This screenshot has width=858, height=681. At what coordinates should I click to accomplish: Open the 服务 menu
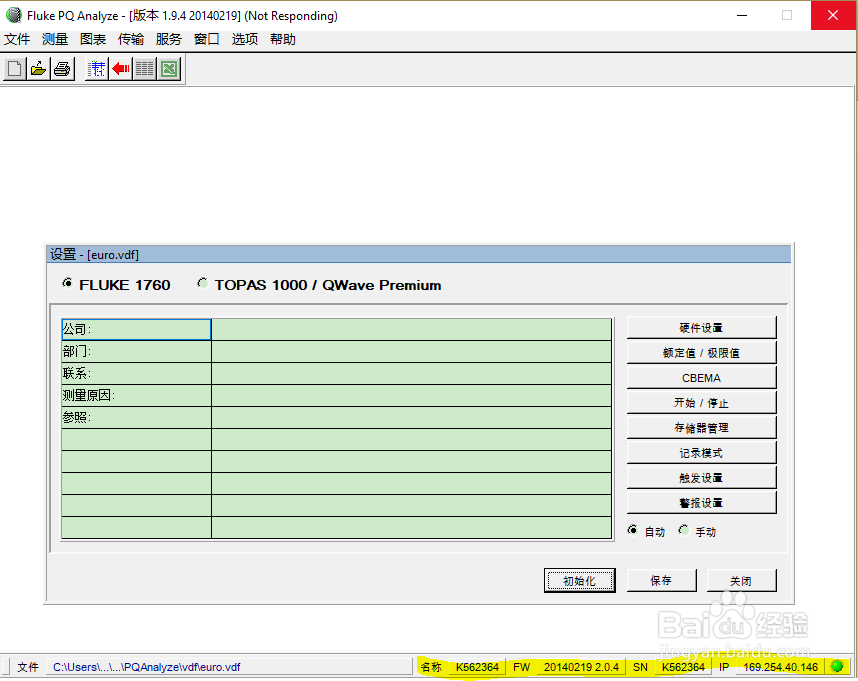(169, 39)
